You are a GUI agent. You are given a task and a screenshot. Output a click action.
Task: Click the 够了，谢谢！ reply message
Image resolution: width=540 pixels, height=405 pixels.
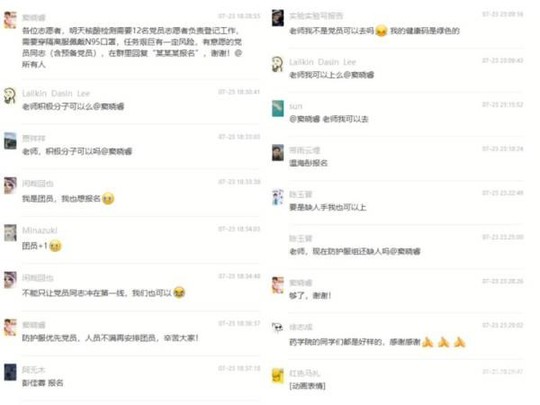coord(310,295)
